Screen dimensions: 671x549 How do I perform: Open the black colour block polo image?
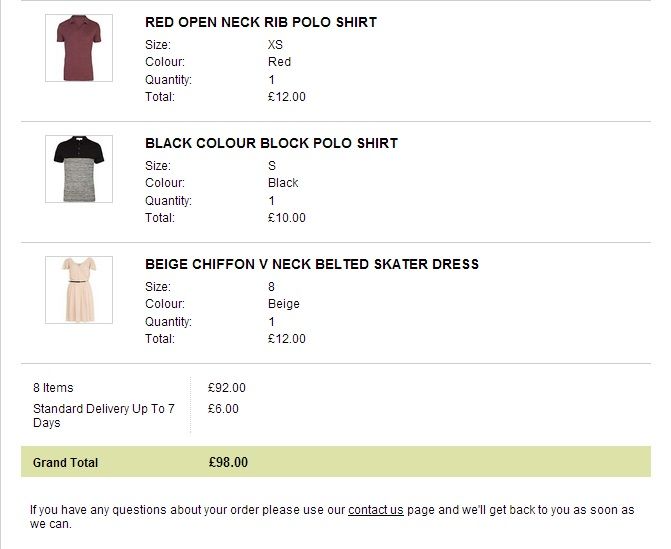click(x=78, y=169)
